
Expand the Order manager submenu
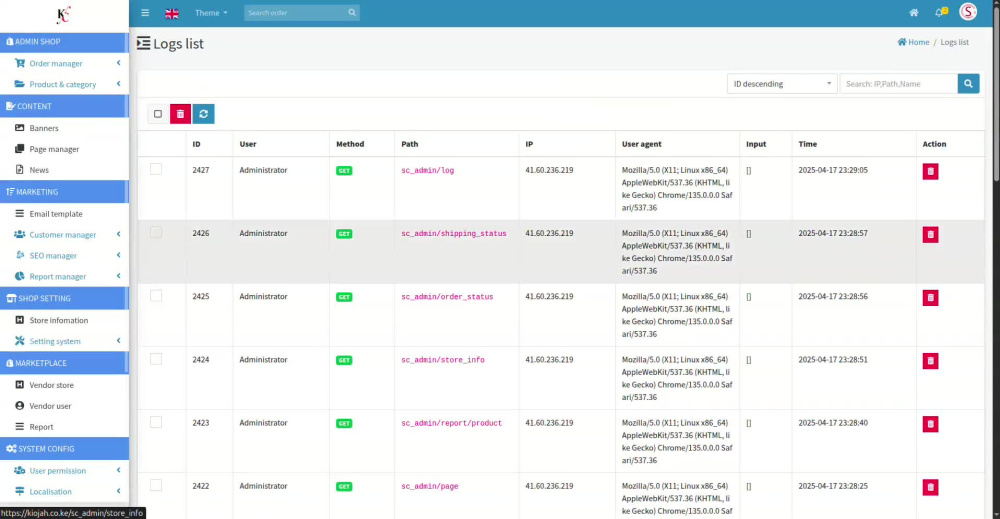coord(119,62)
